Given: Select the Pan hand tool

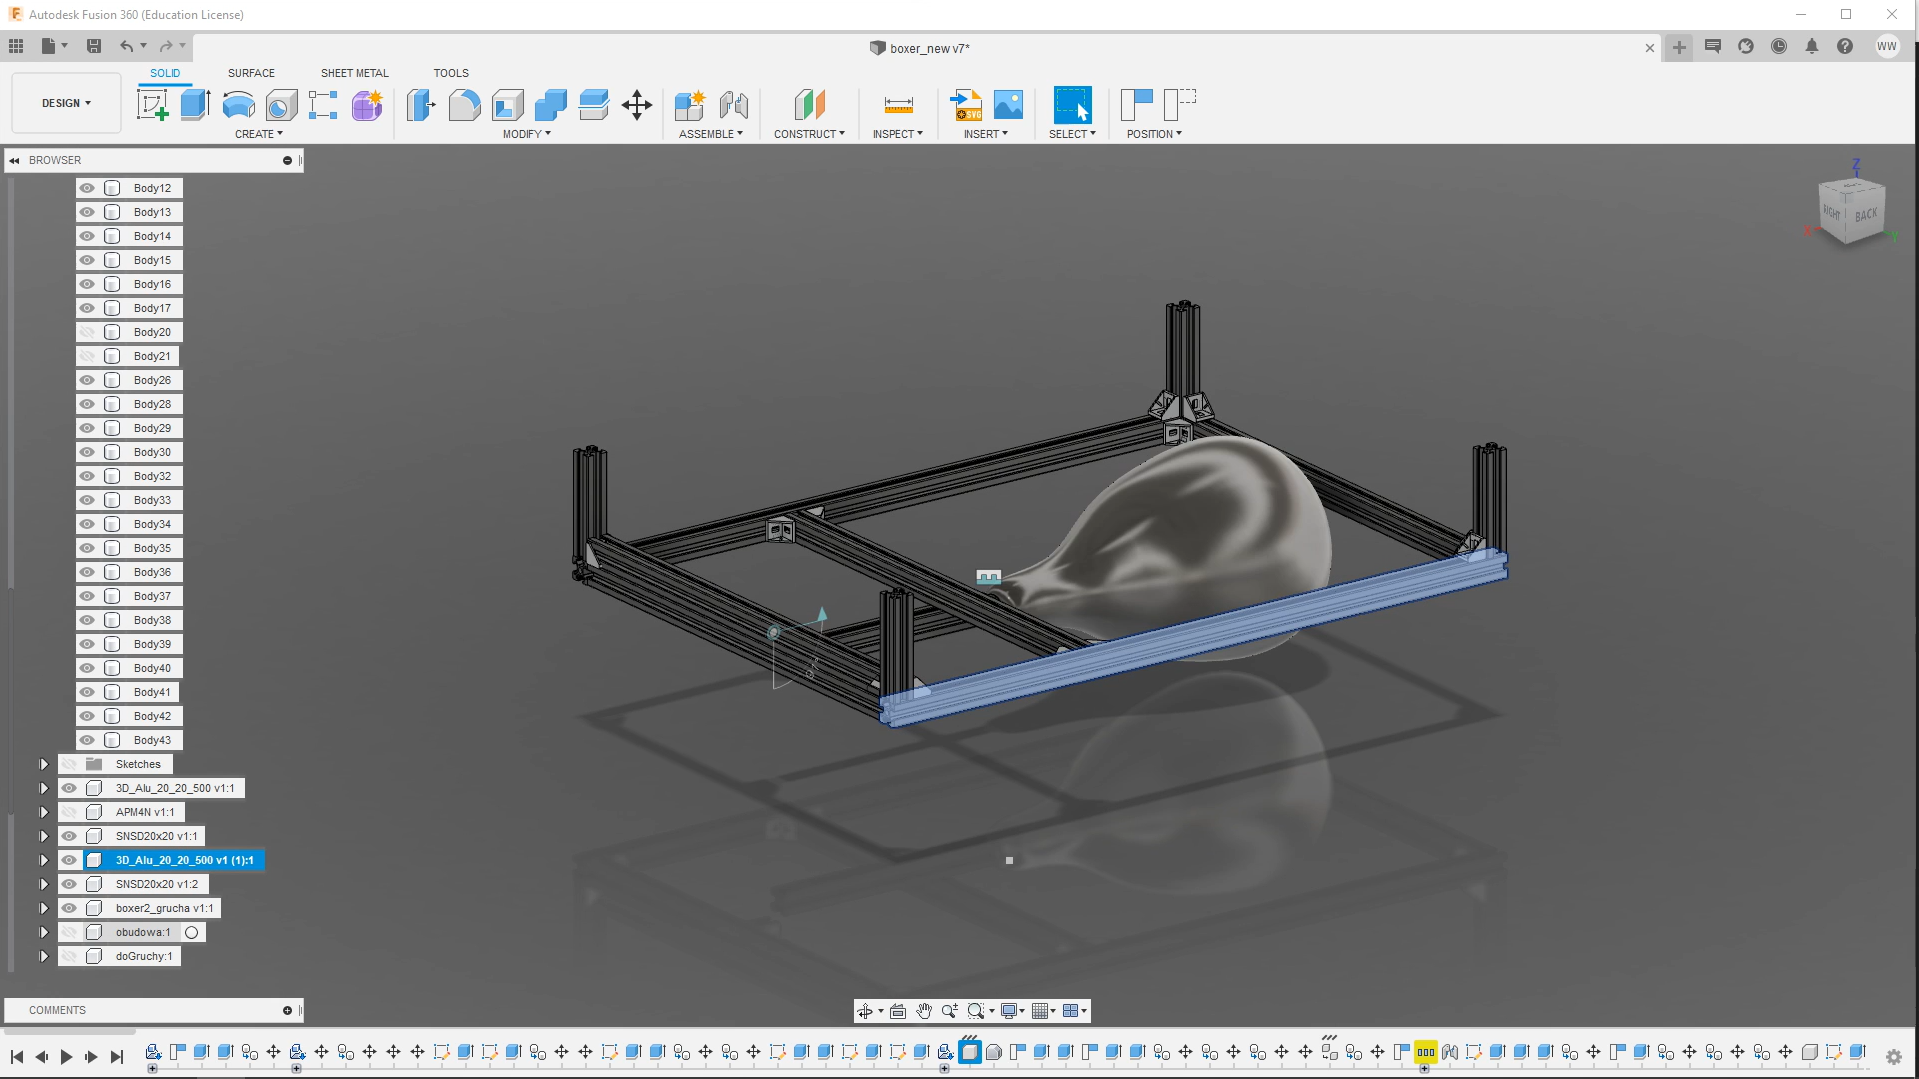Looking at the screenshot, I should [x=924, y=1011].
